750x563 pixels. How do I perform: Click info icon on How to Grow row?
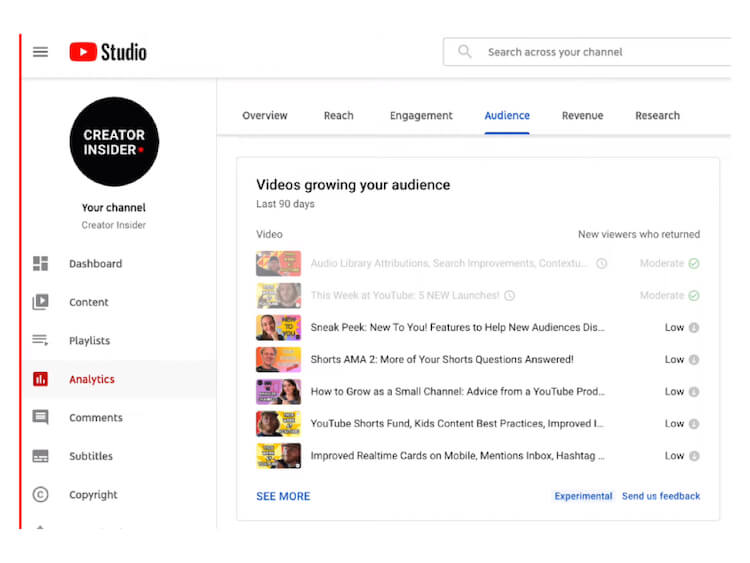(694, 392)
